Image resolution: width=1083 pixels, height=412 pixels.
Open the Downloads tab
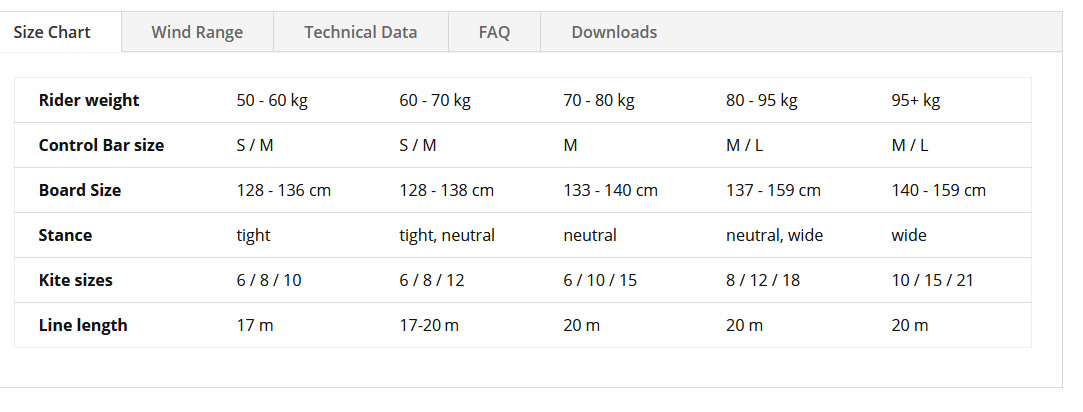(614, 32)
